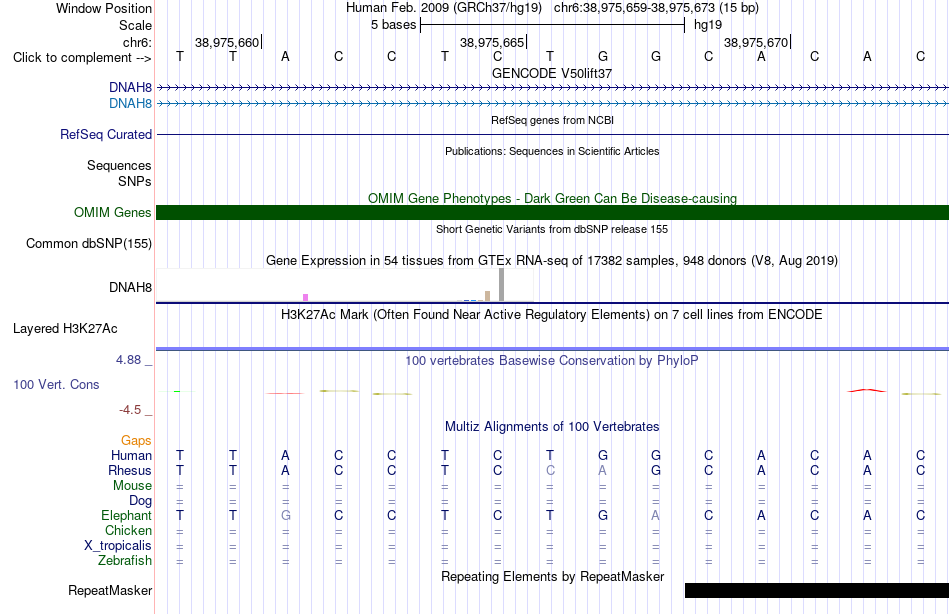The width and height of the screenshot is (950, 614).
Task: Click 'Publications: Sequences in Scientific Articles' title
Action: (x=552, y=151)
